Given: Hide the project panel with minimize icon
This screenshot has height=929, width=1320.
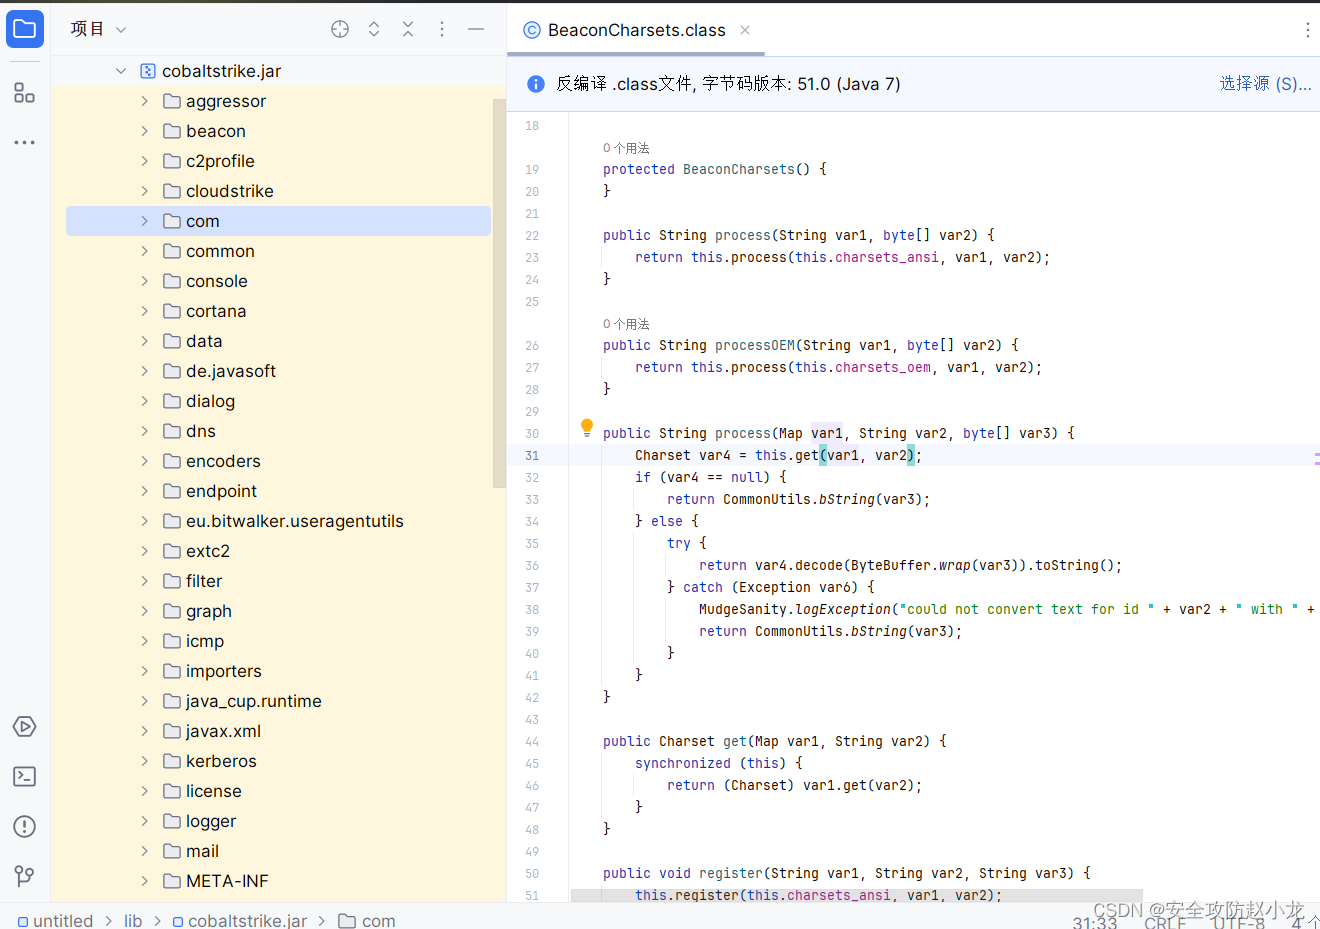Looking at the screenshot, I should (476, 29).
